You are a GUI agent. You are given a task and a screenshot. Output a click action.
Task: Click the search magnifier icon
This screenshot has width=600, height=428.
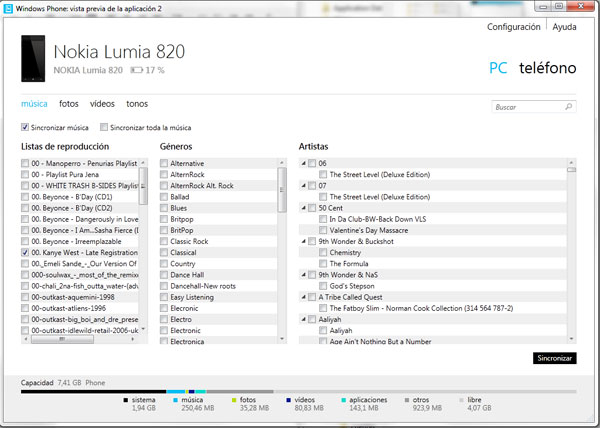pyautogui.click(x=569, y=107)
